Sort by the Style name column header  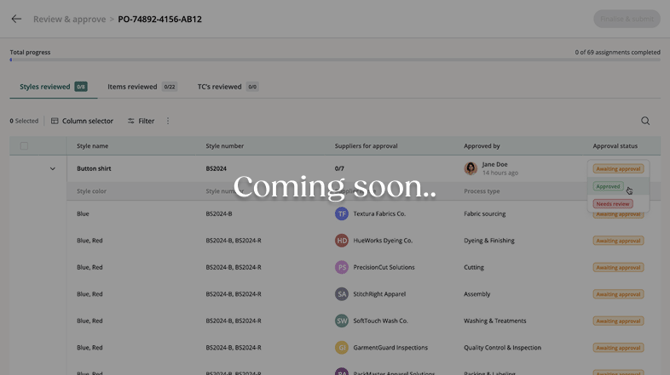(x=92, y=146)
